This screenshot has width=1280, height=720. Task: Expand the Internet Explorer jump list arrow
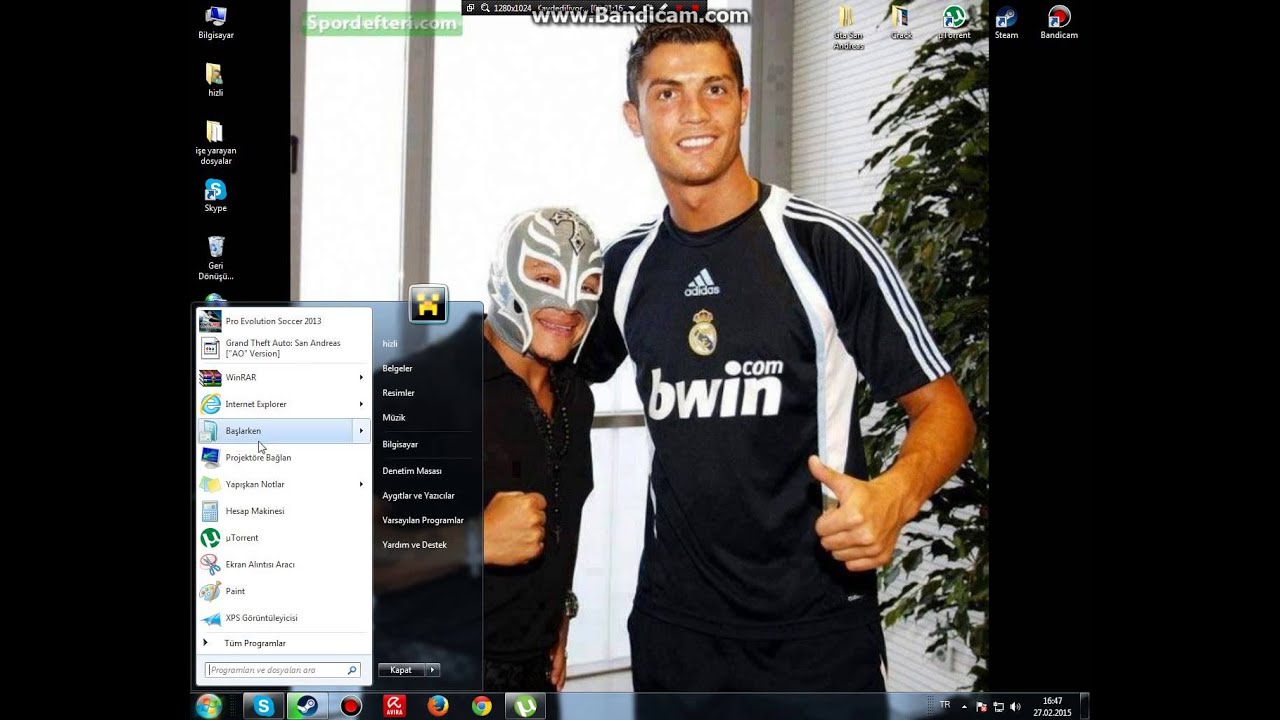361,404
